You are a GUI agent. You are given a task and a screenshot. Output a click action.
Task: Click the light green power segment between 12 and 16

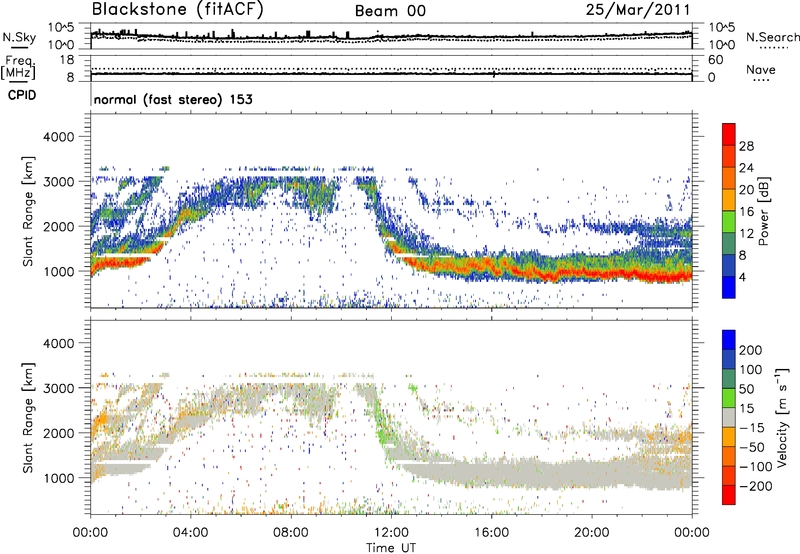pos(729,221)
